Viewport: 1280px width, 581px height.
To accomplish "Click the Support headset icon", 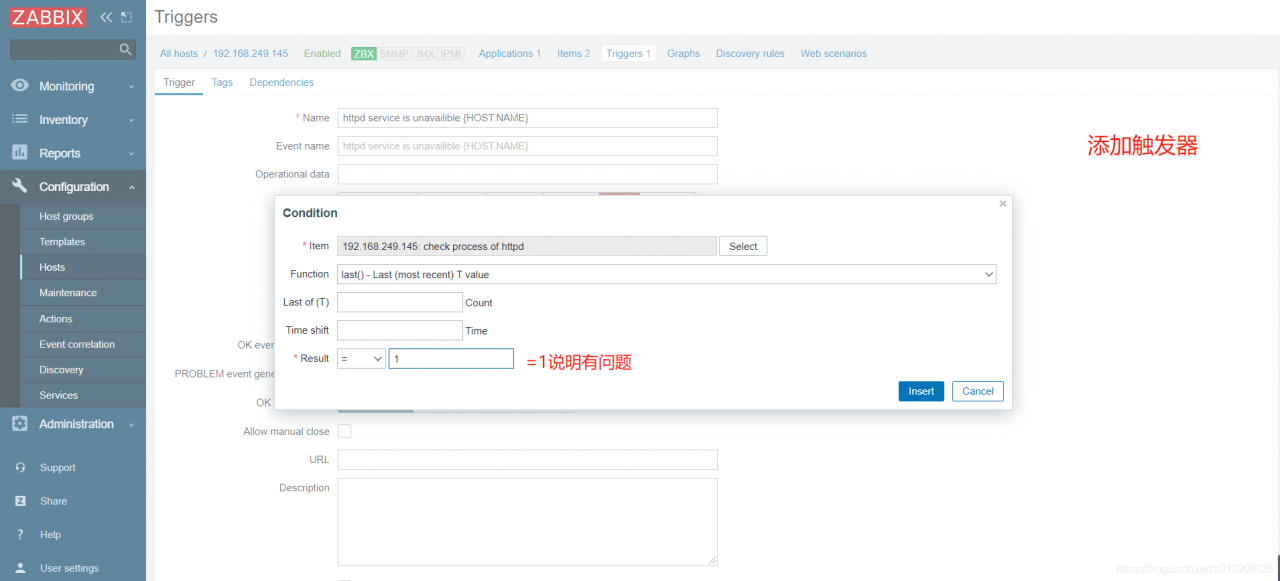I will click(x=20, y=468).
